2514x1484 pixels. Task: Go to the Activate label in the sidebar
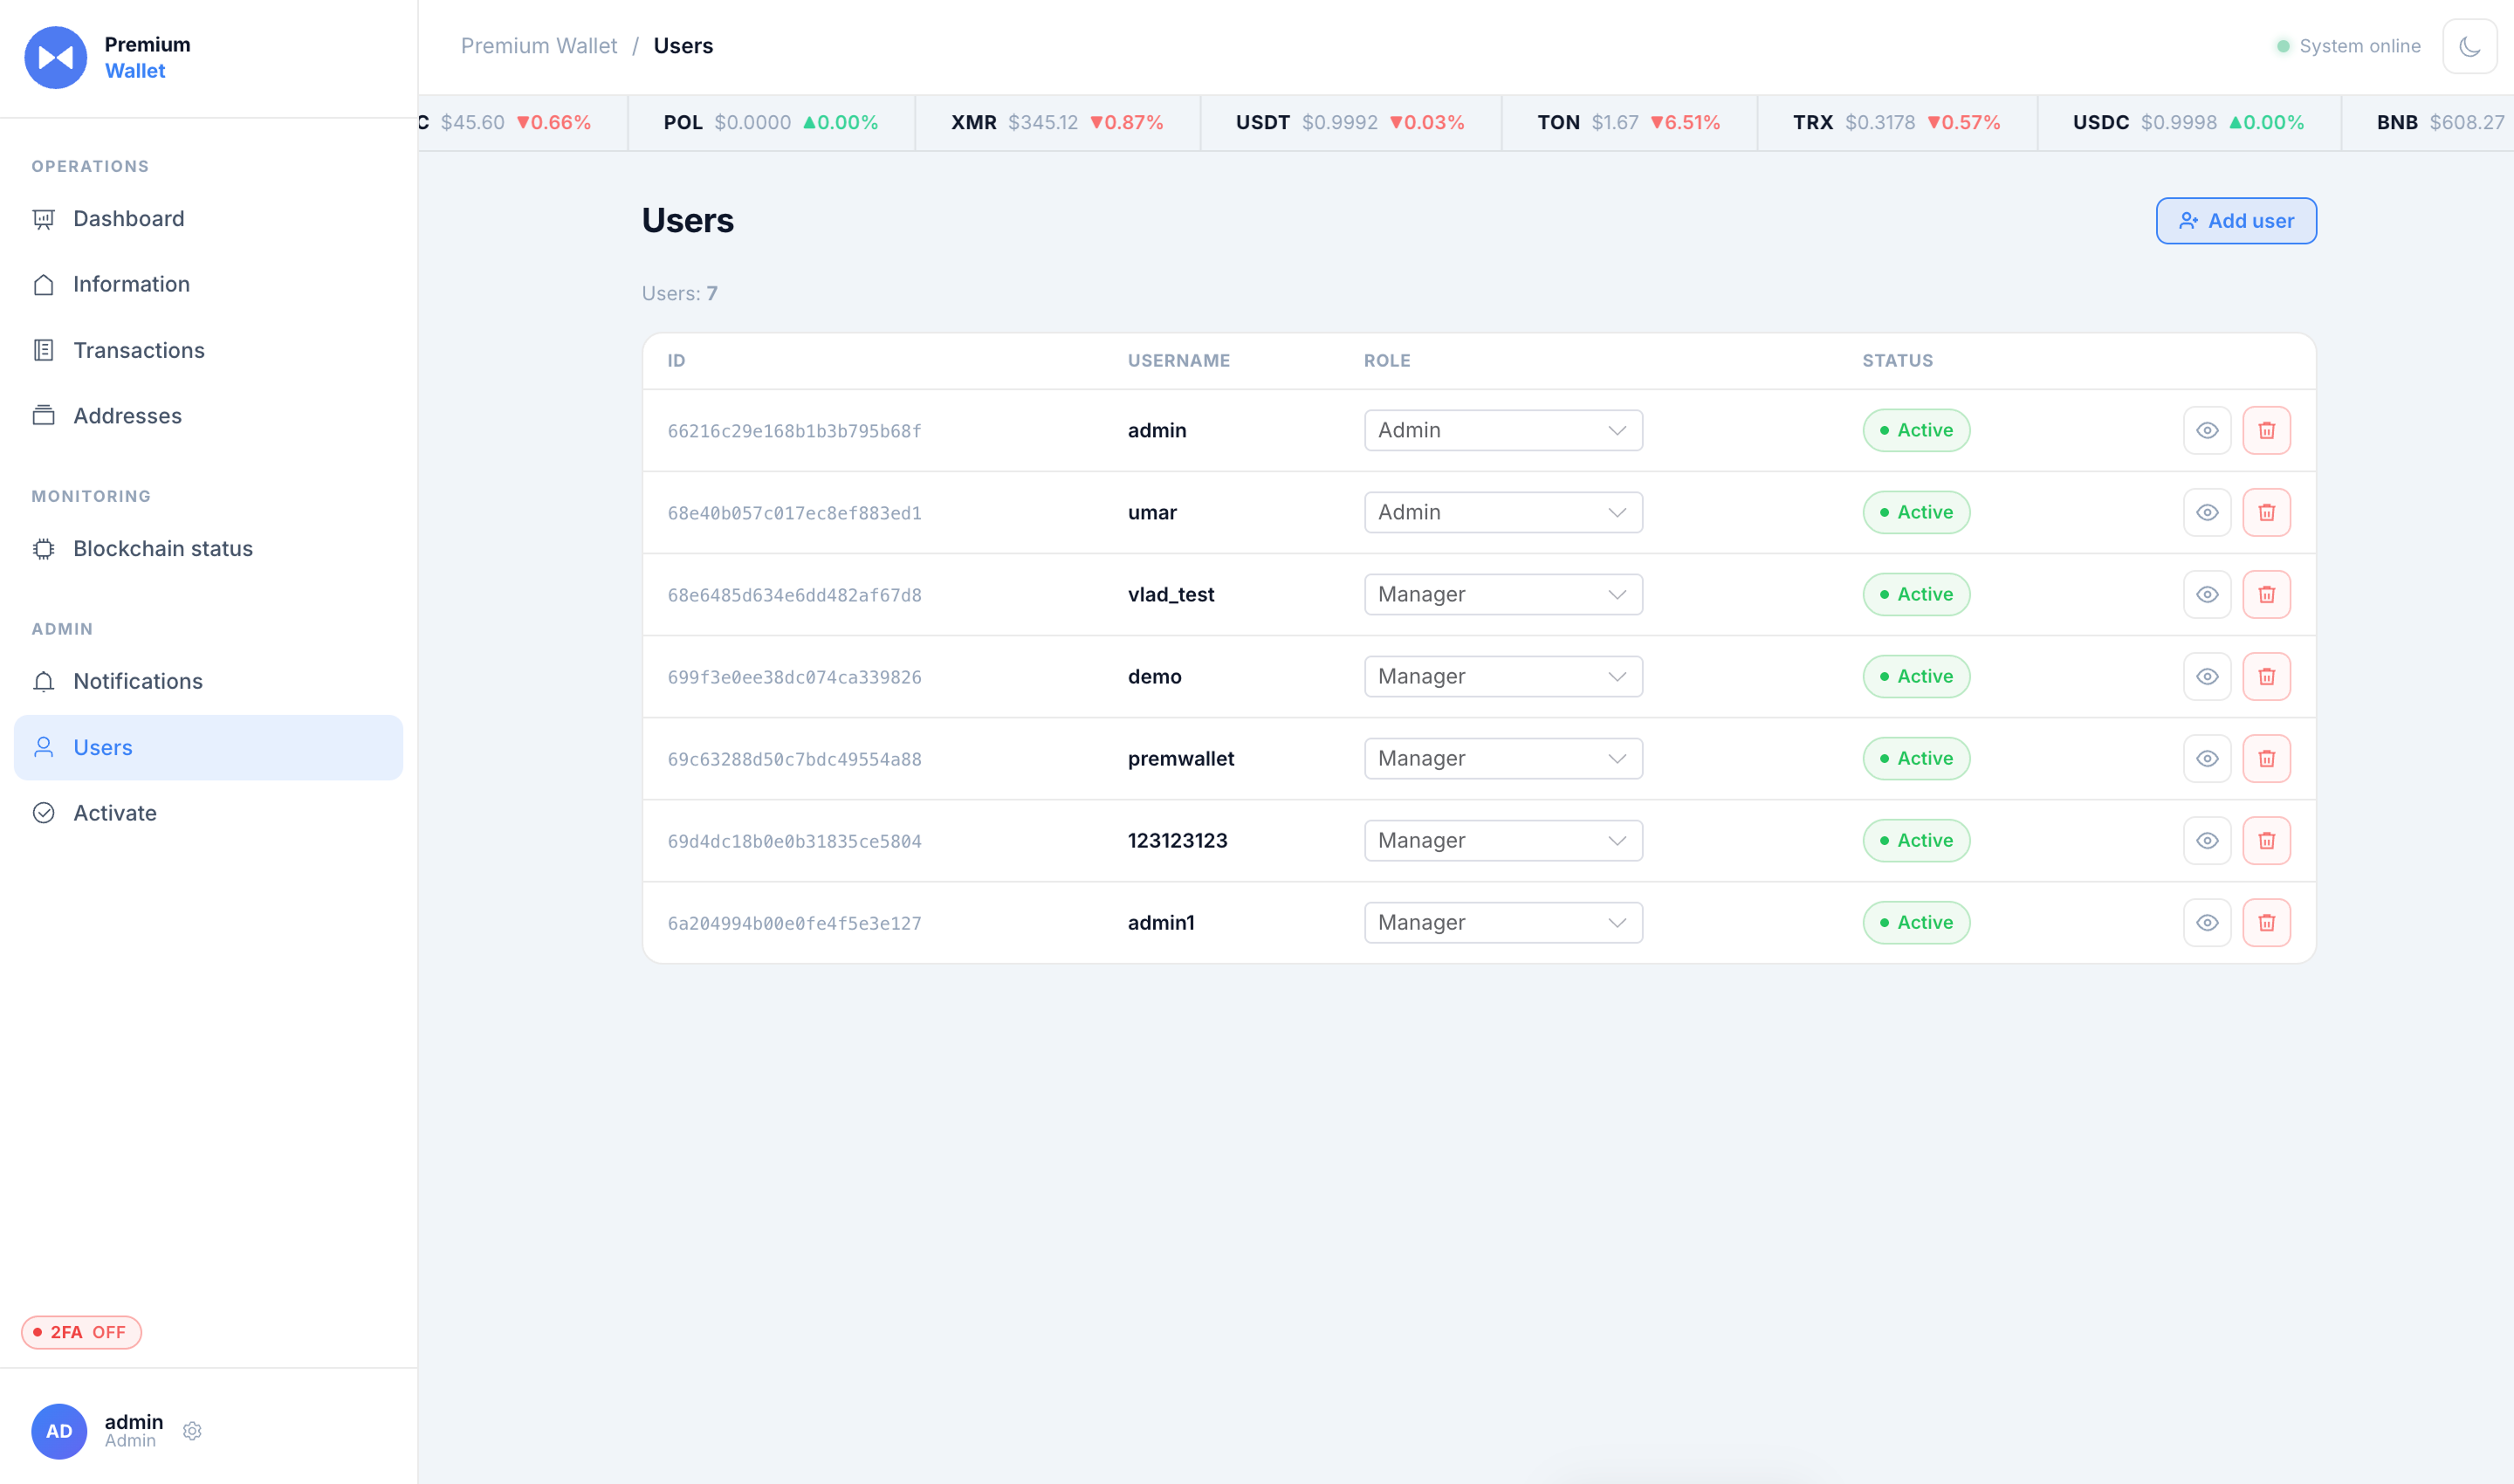click(115, 813)
